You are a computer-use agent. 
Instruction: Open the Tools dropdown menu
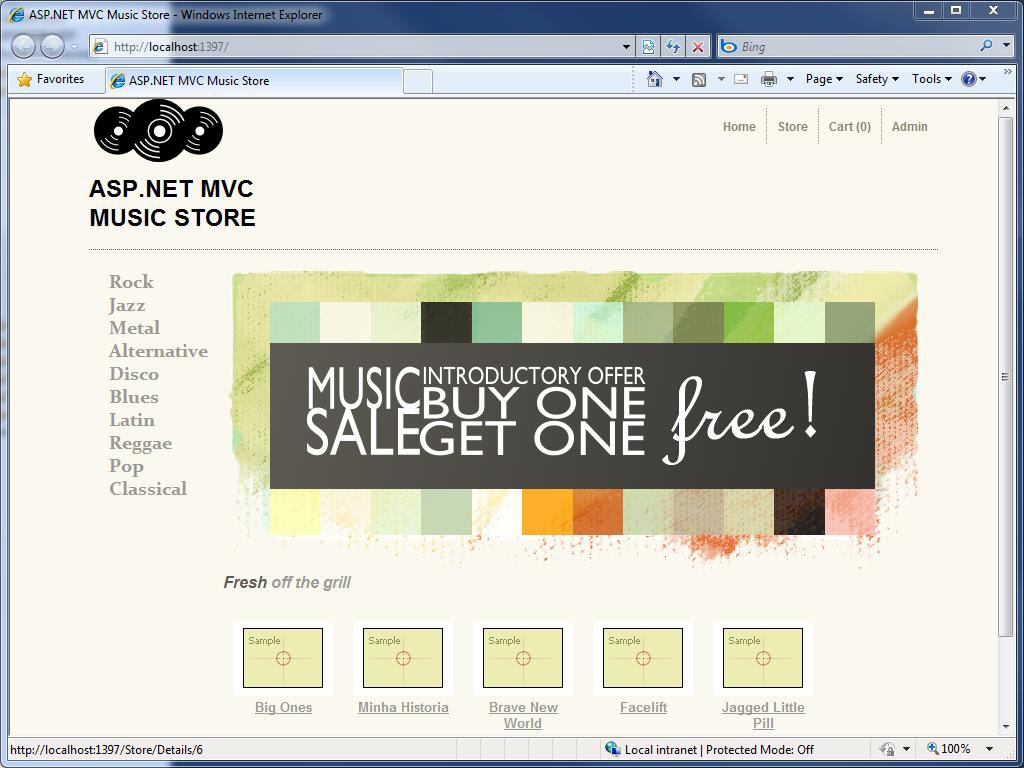click(x=929, y=78)
